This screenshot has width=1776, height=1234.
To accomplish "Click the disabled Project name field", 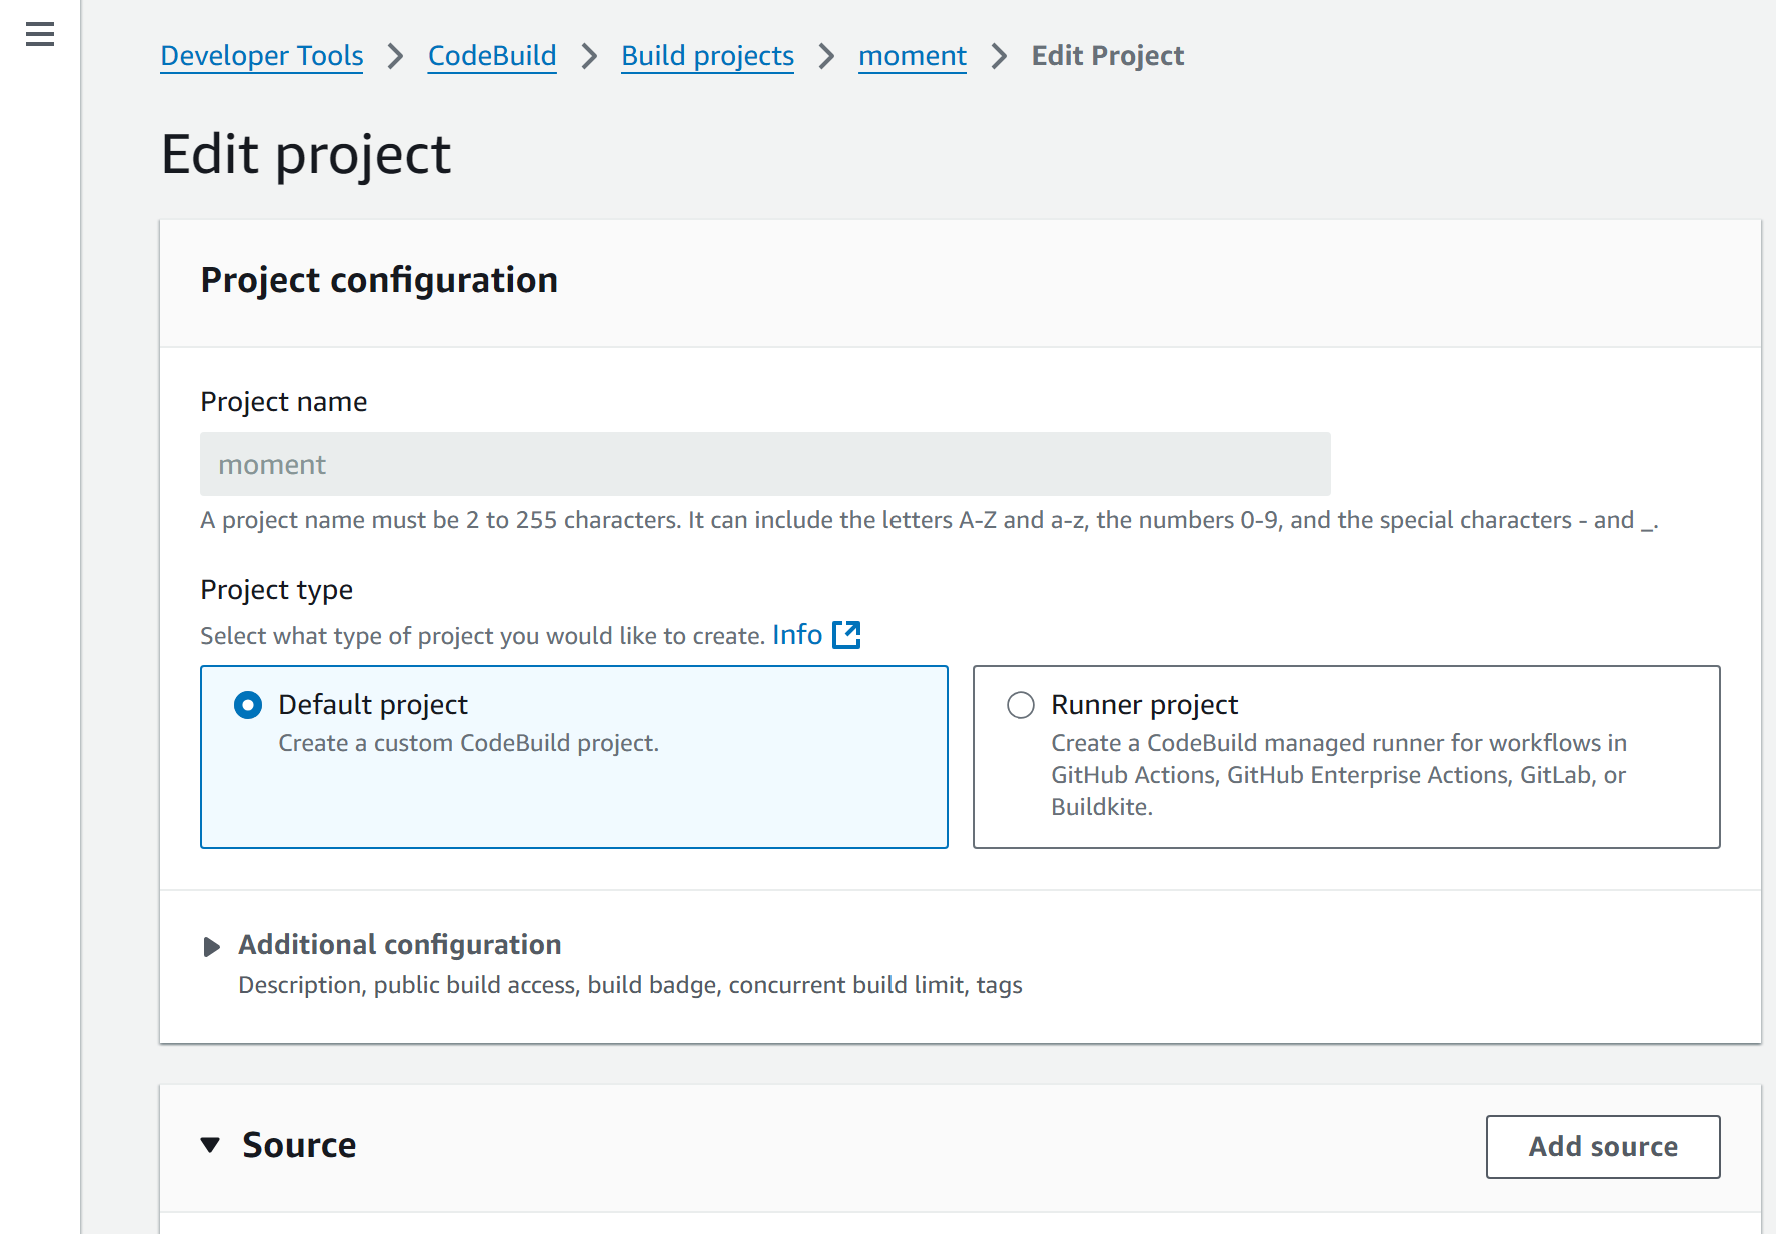I will (765, 464).
